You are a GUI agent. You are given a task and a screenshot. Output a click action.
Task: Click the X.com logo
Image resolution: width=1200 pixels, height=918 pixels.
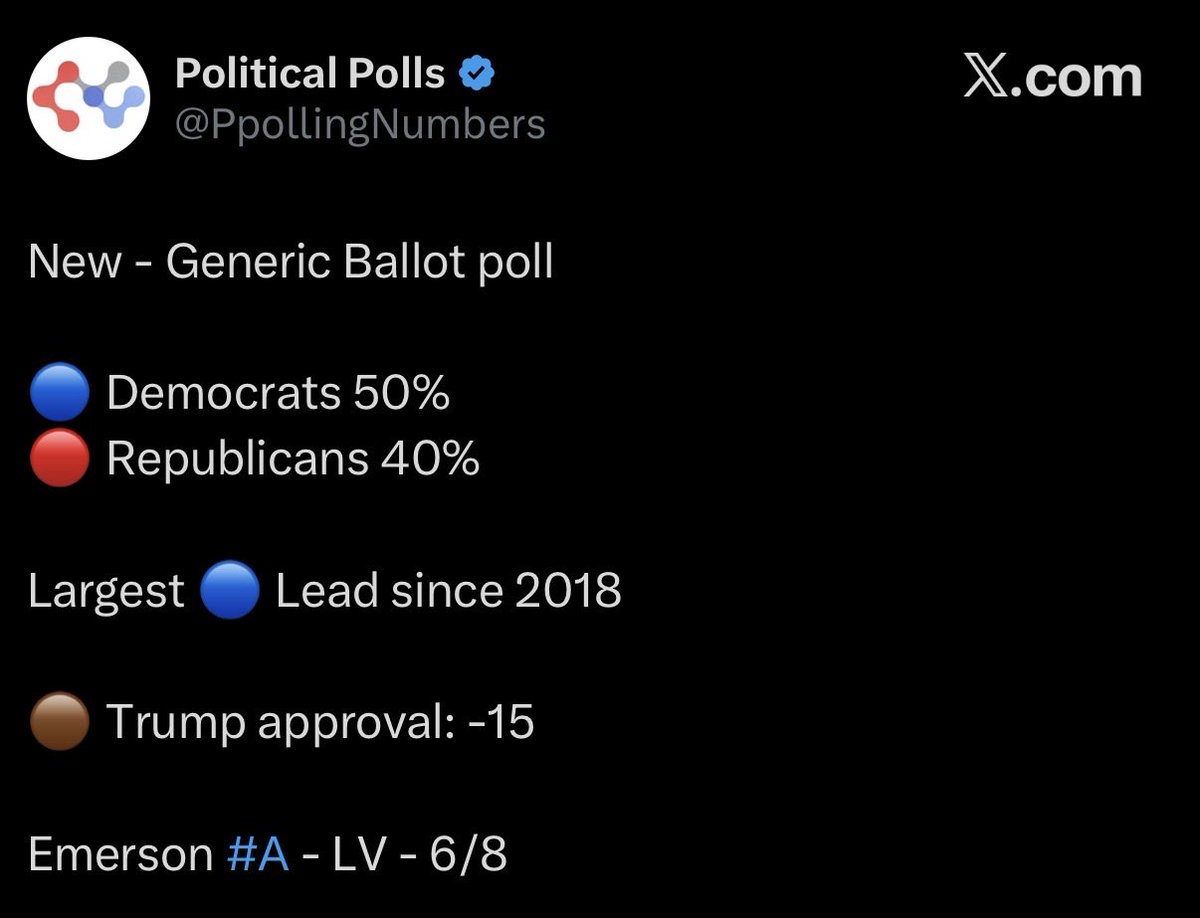click(x=1052, y=77)
